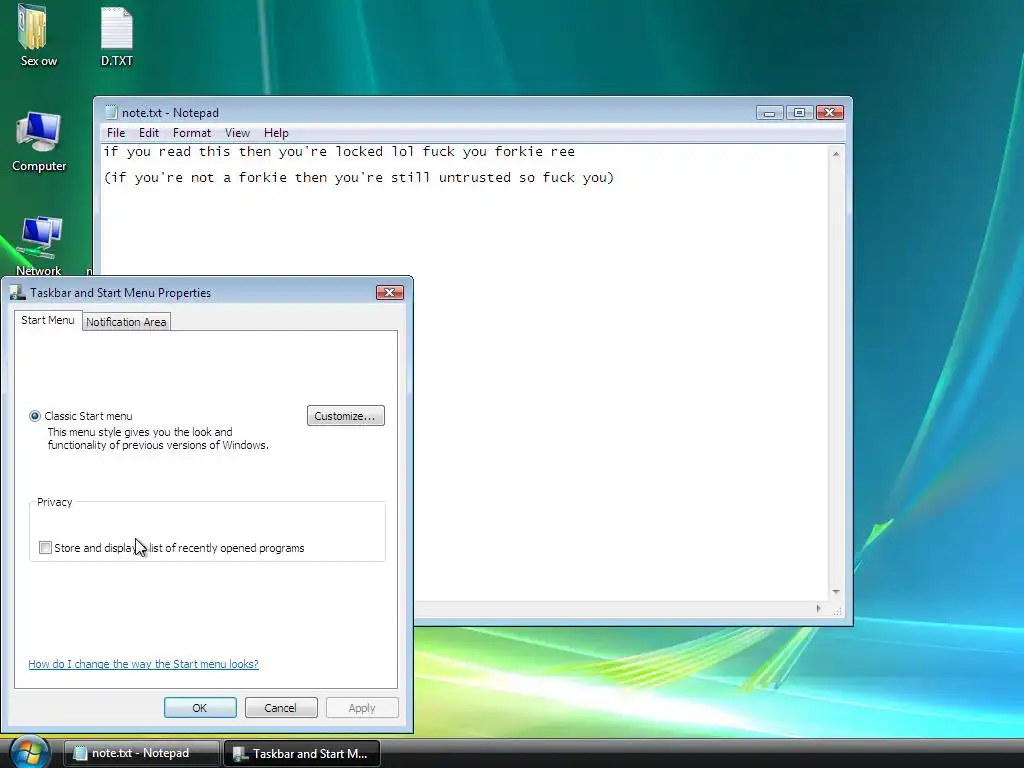This screenshot has height=768, width=1024.
Task: Minimize the Notepad window
Action: (x=769, y=112)
